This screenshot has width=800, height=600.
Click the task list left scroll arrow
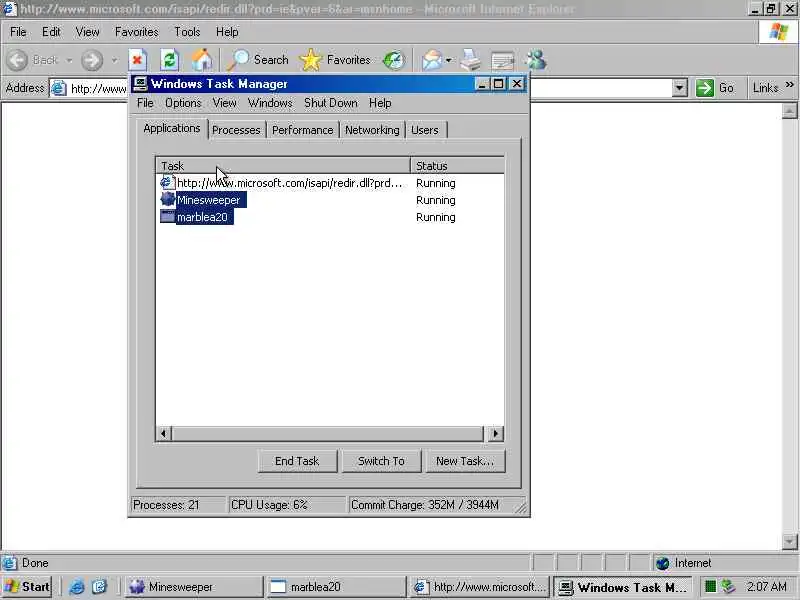click(x=164, y=434)
